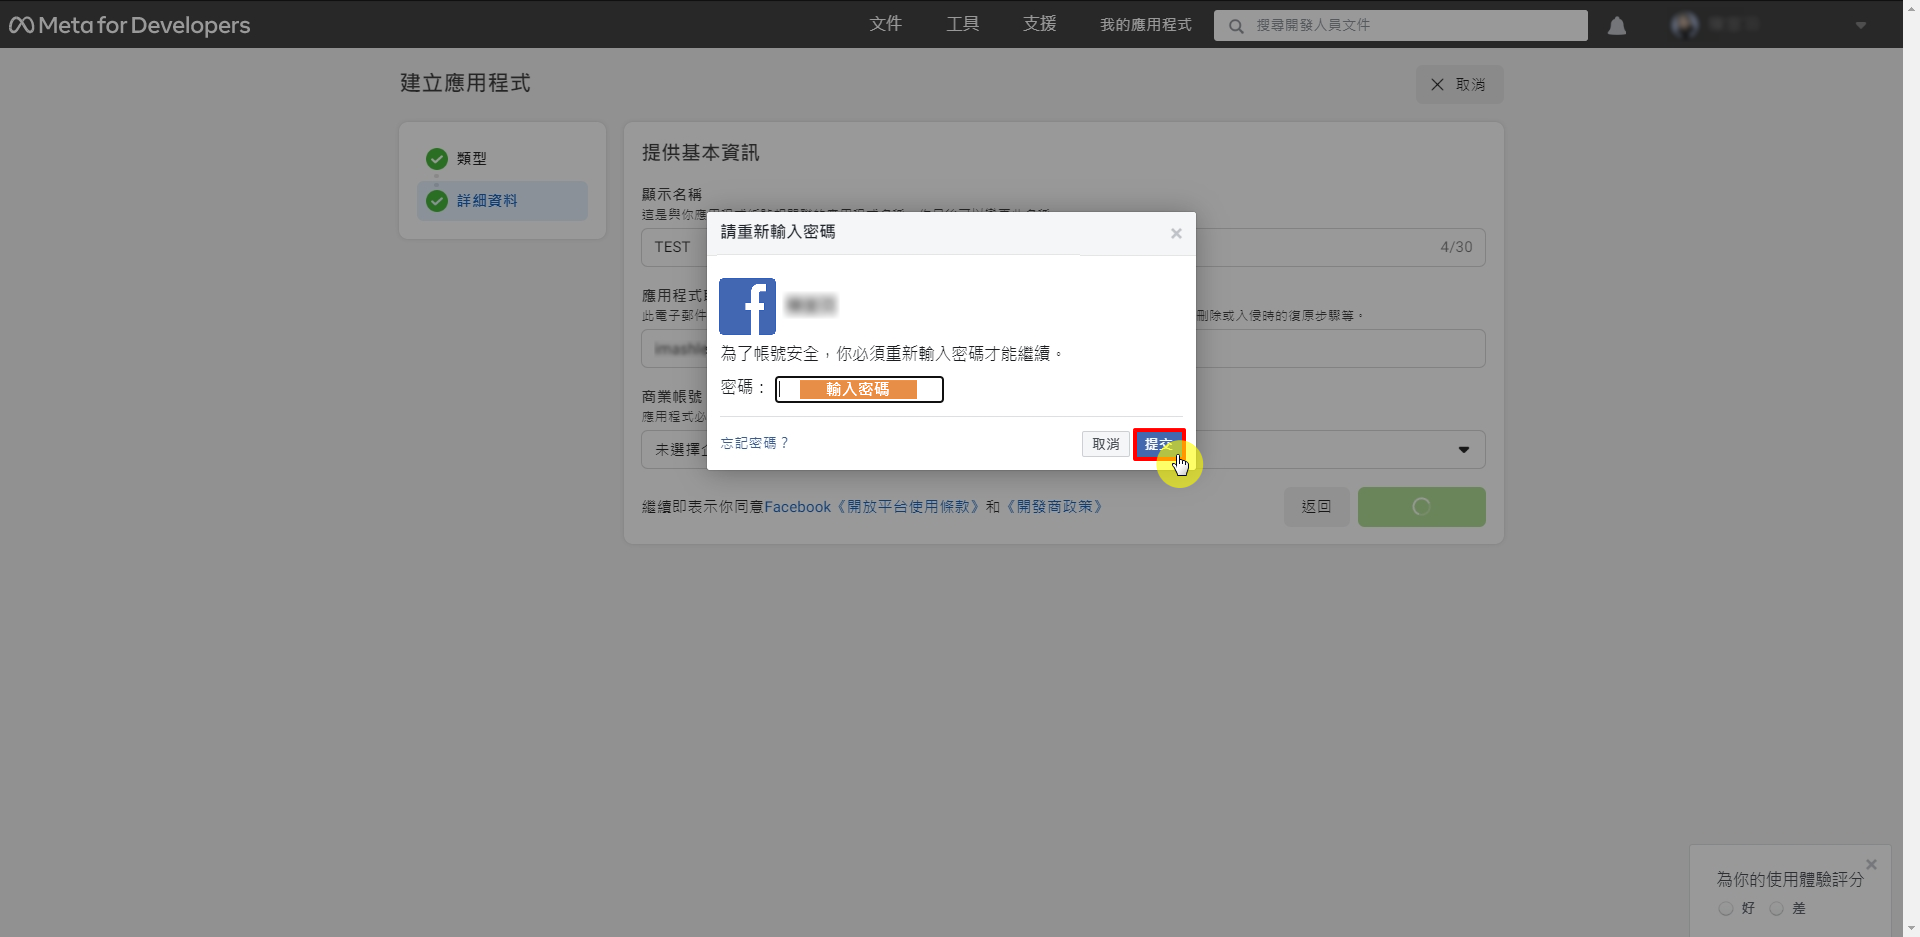Expand the account menu arrow in header
The image size is (1920, 937).
point(1860,26)
